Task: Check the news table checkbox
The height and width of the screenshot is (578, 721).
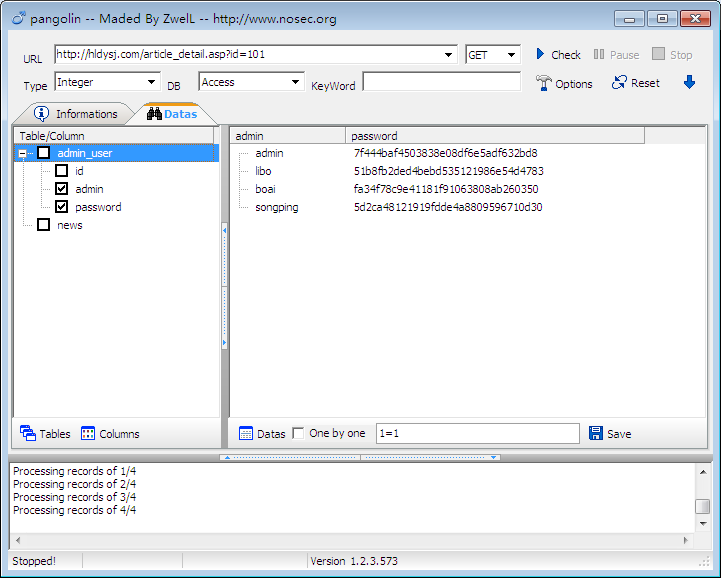Action: point(43,225)
